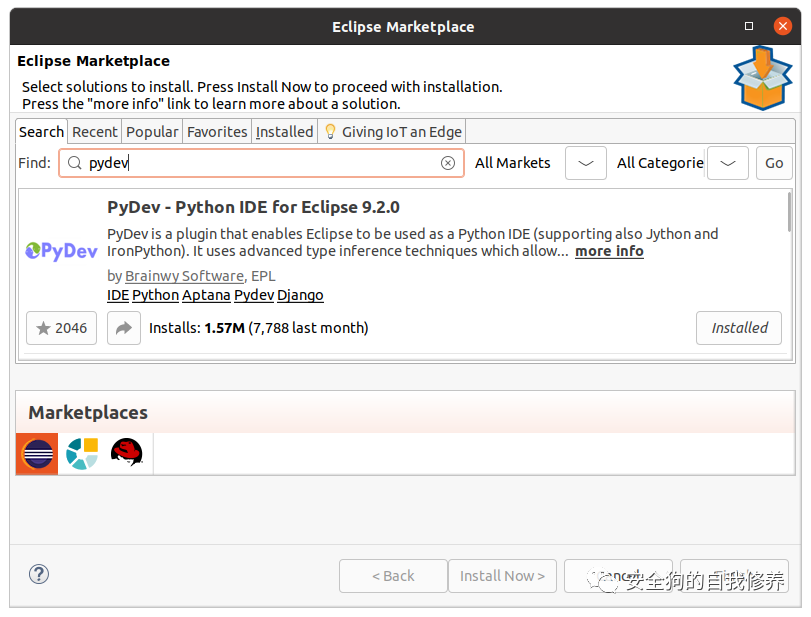Image resolution: width=811 pixels, height=617 pixels.
Task: Open the All Categories dropdown arrow
Action: [727, 163]
